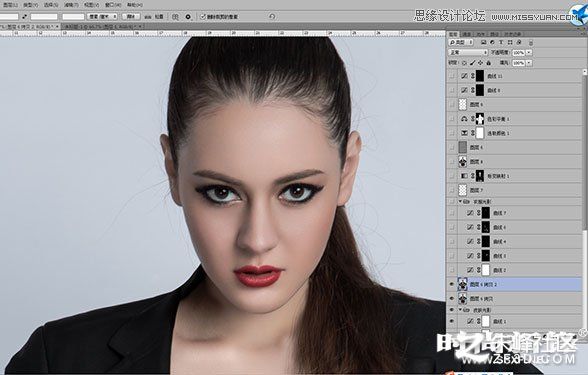The height and width of the screenshot is (375, 588).
Task: Click the swap width and height icon
Action: (x=24, y=17)
